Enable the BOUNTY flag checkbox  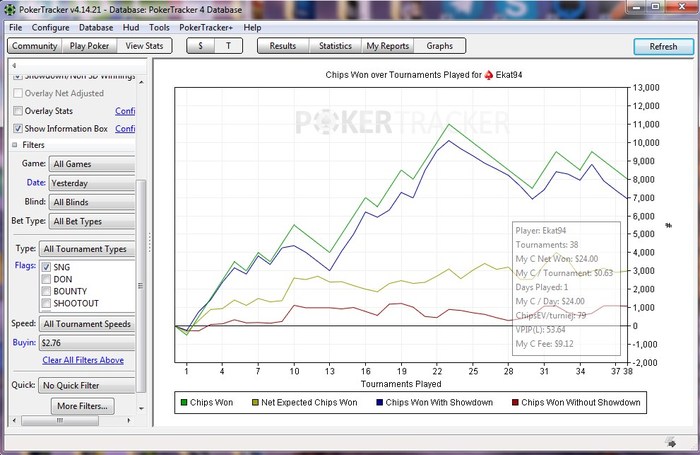coord(46,291)
